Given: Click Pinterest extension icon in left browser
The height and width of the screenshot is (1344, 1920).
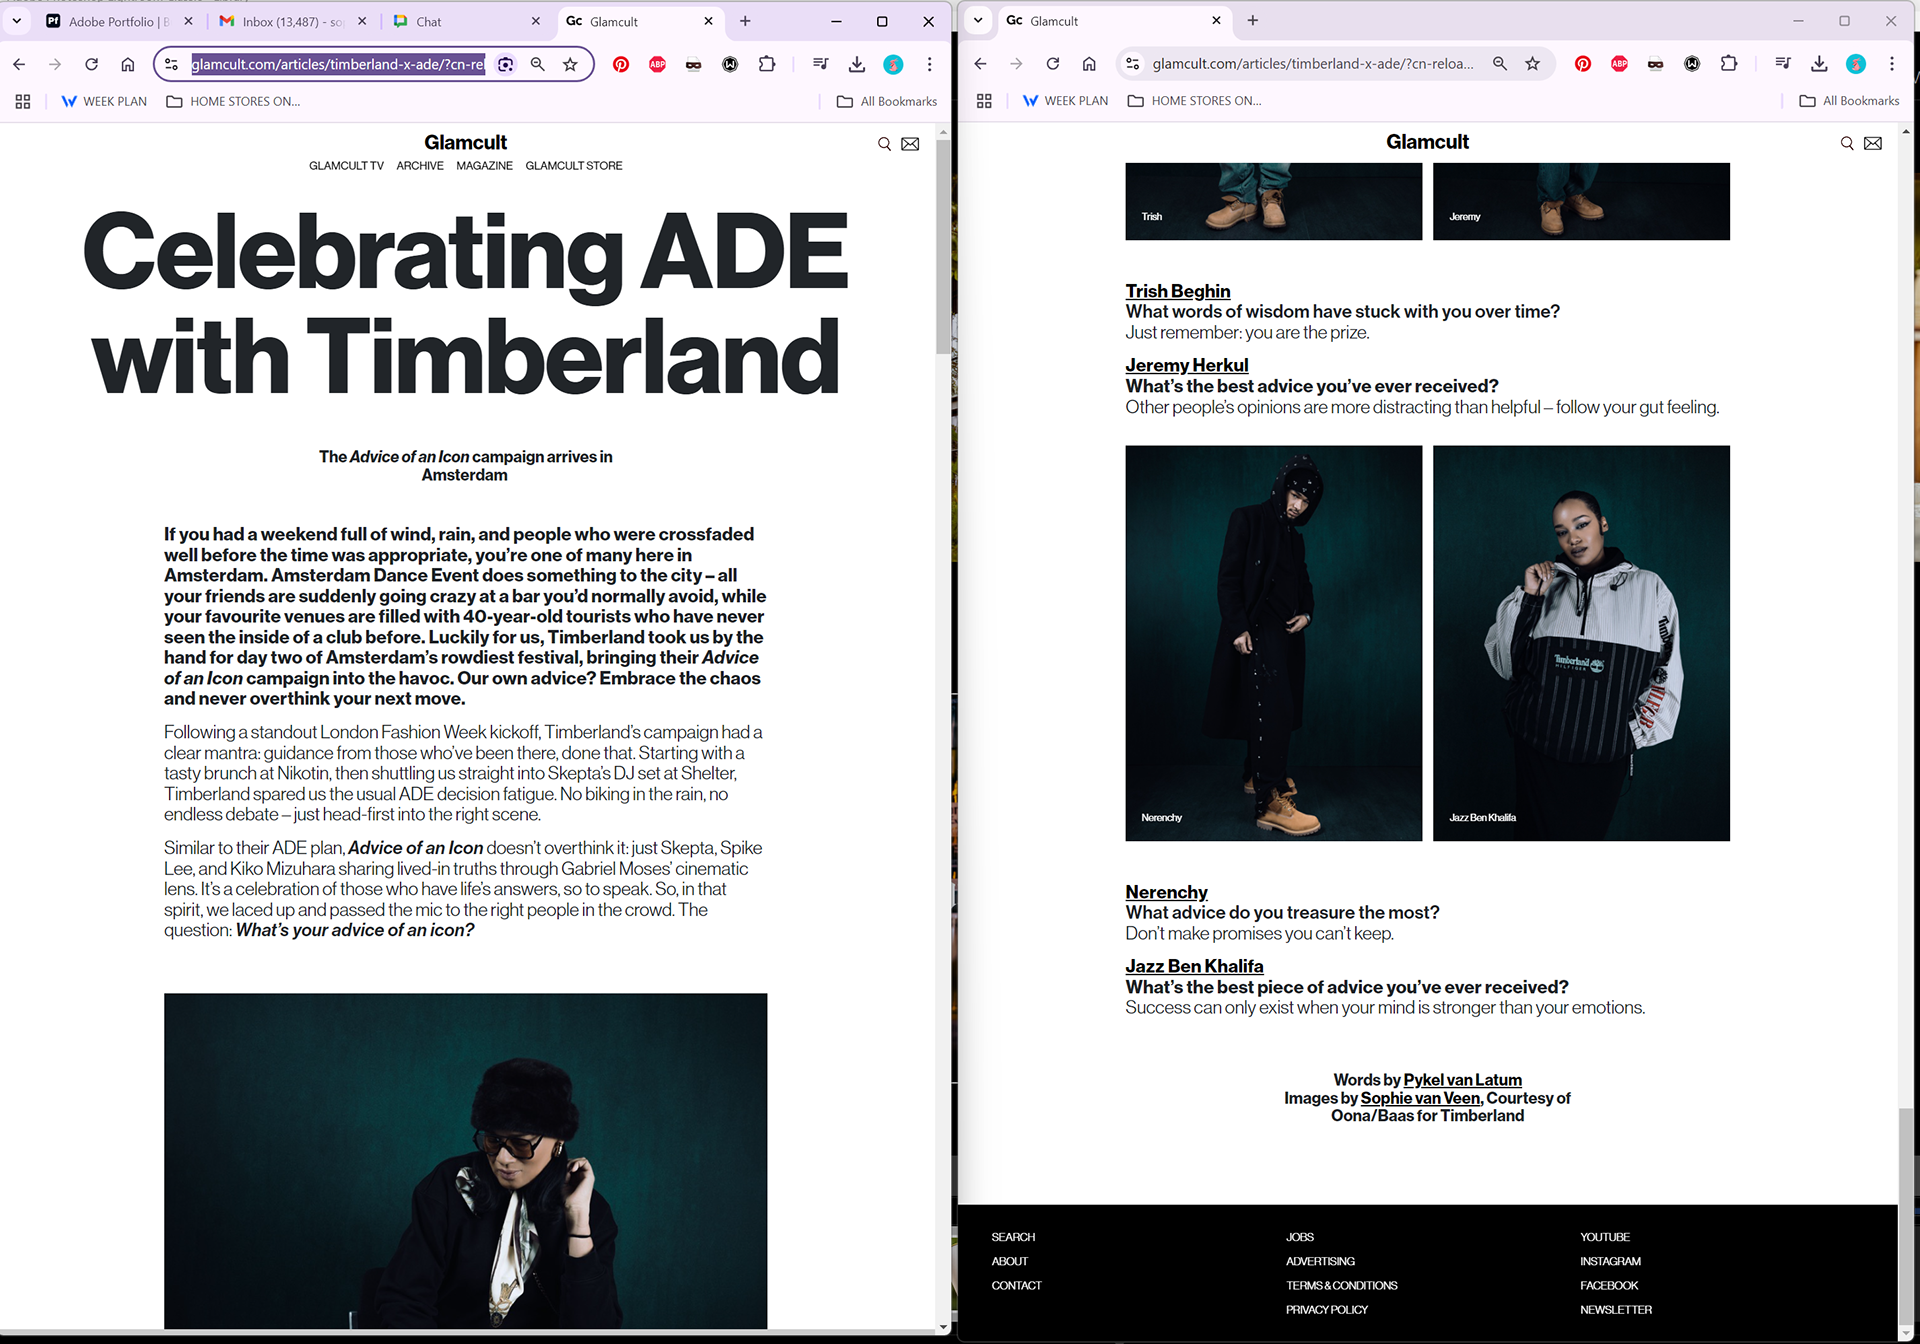Looking at the screenshot, I should [621, 64].
